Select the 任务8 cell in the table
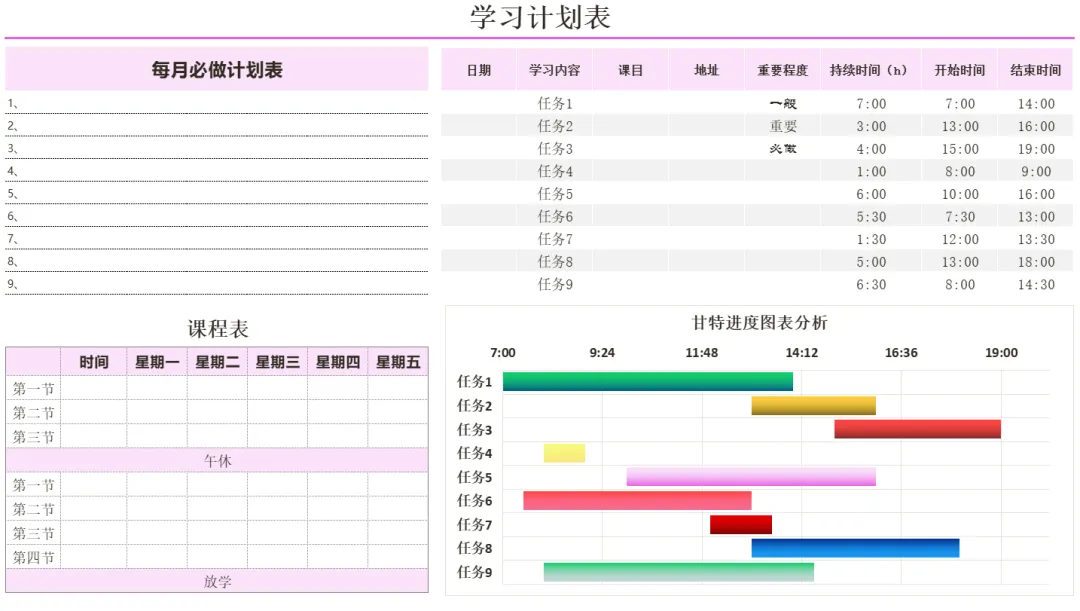The width and height of the screenshot is (1080, 611). point(555,262)
